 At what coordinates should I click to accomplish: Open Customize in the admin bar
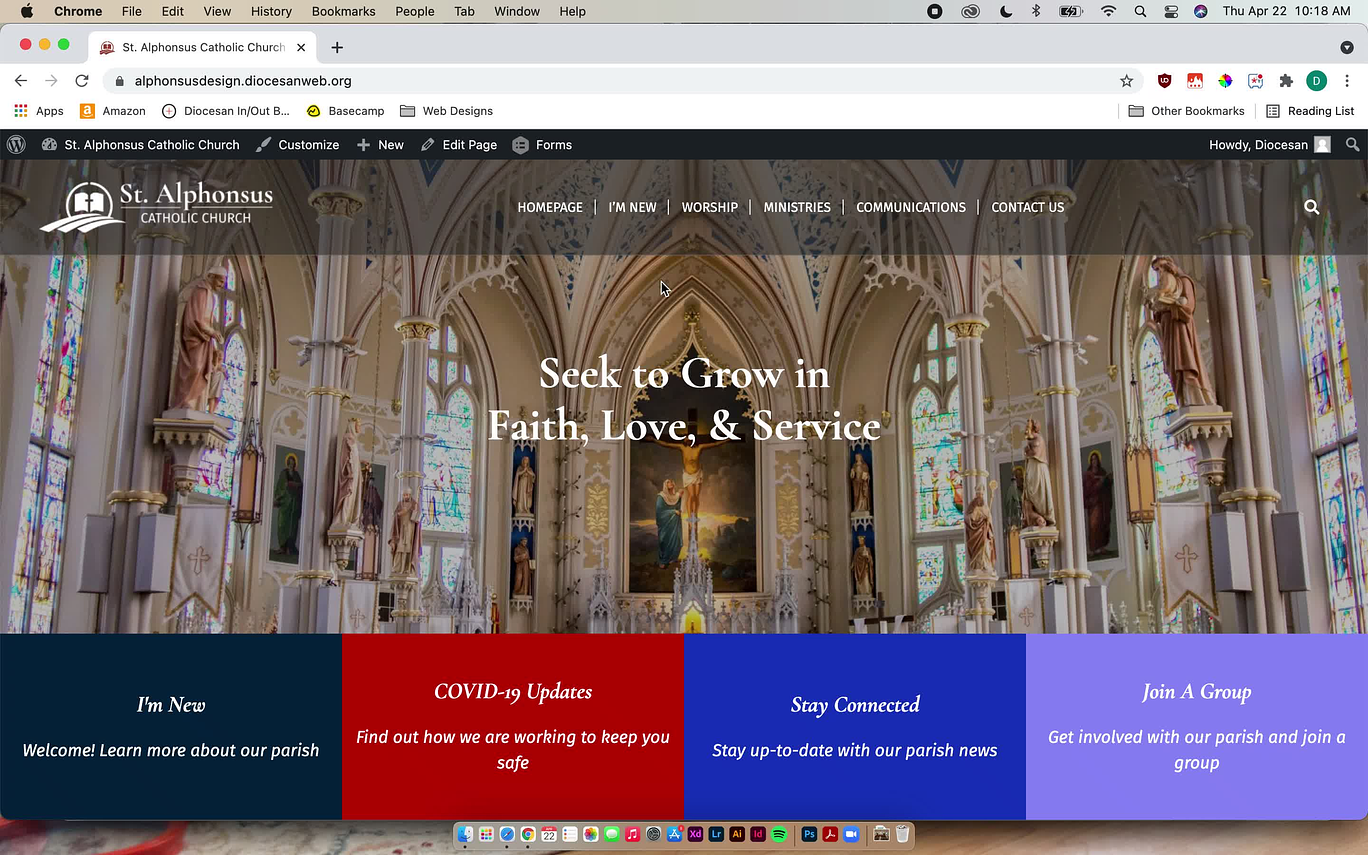coord(297,145)
